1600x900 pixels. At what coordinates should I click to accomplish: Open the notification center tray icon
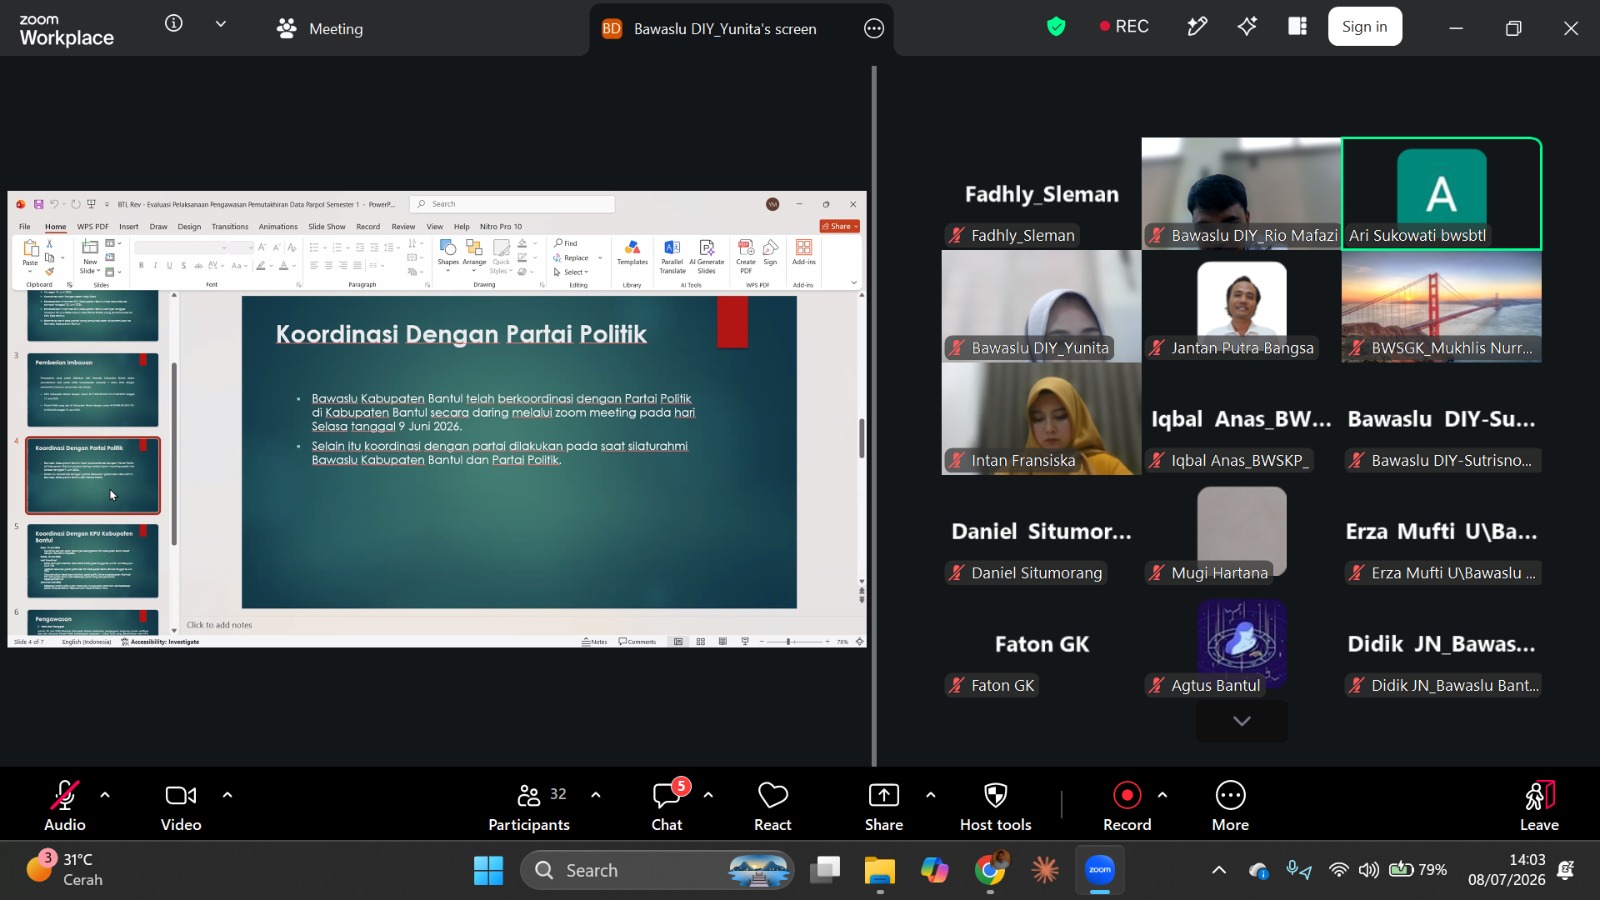click(1567, 870)
